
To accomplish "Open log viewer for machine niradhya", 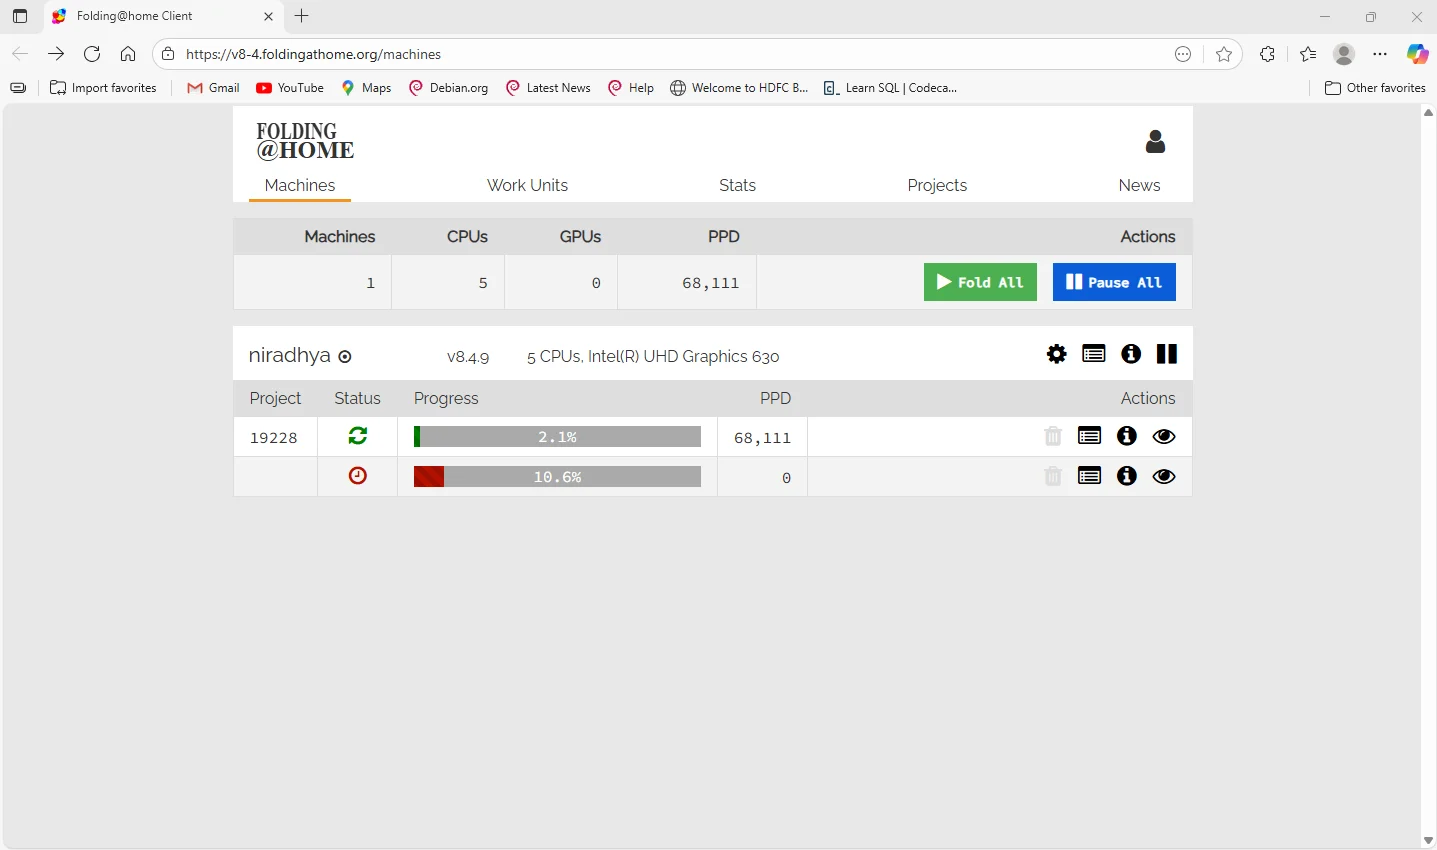I will [x=1093, y=354].
